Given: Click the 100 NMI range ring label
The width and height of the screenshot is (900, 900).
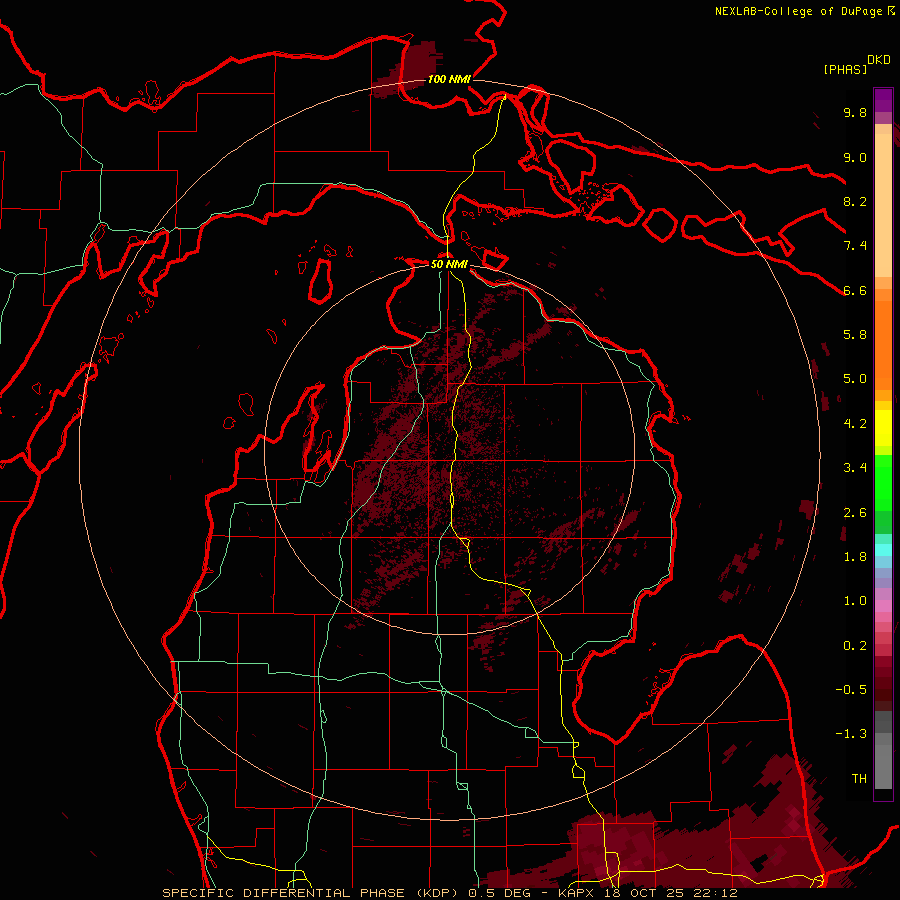Looking at the screenshot, I should pyautogui.click(x=449, y=79).
